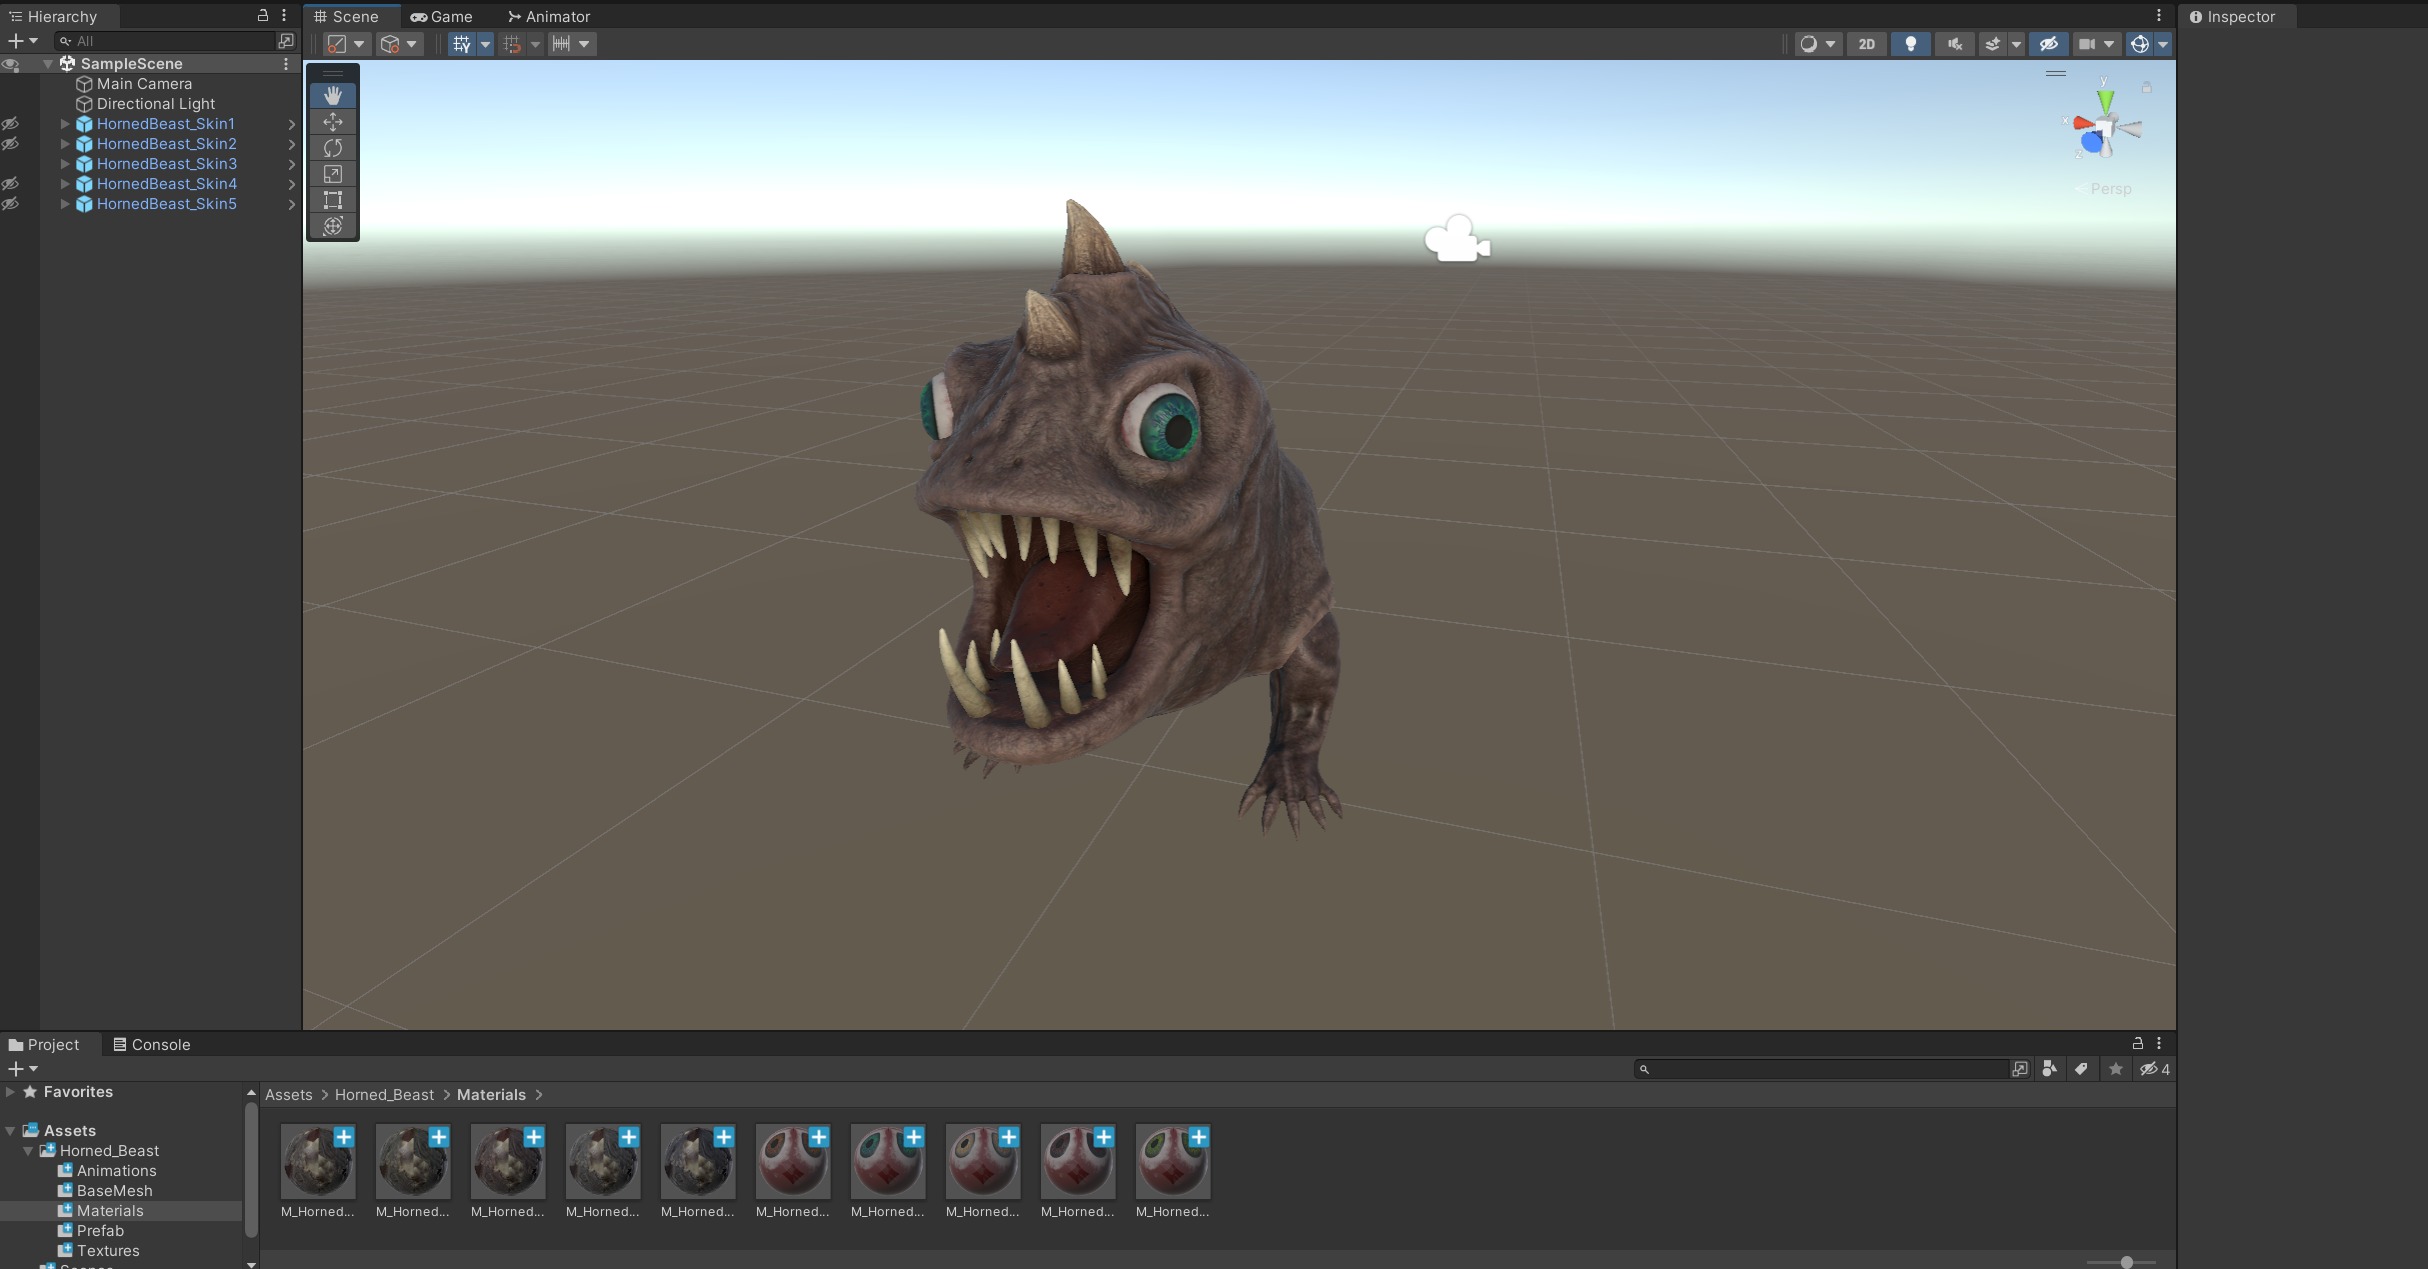Select the combined Transform tool
Screen dimensions: 2428x1269
click(x=333, y=226)
